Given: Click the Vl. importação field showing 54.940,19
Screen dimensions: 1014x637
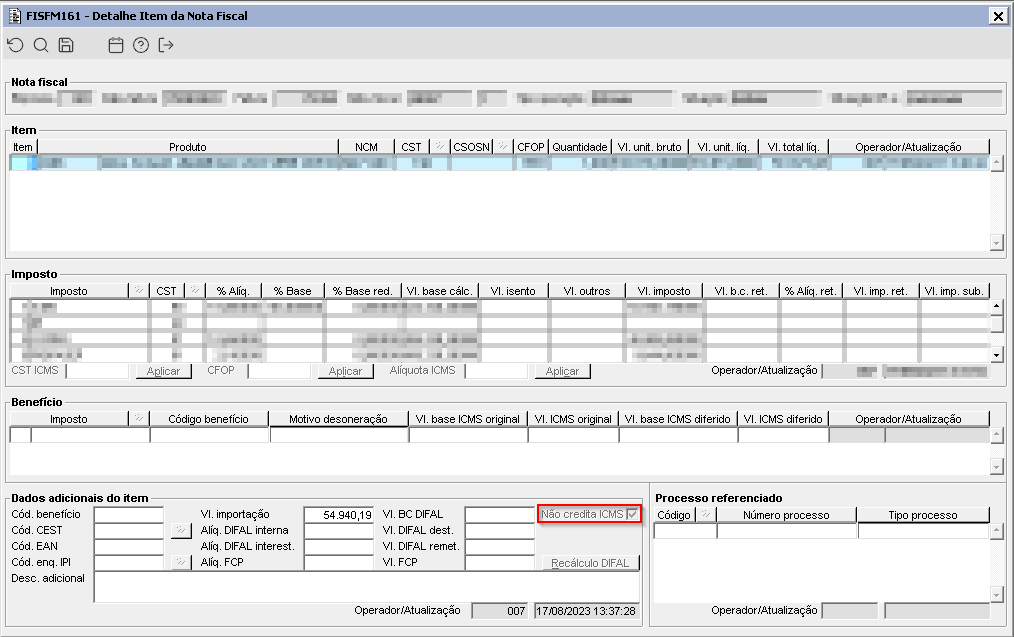Looking at the screenshot, I should pyautogui.click(x=339, y=515).
